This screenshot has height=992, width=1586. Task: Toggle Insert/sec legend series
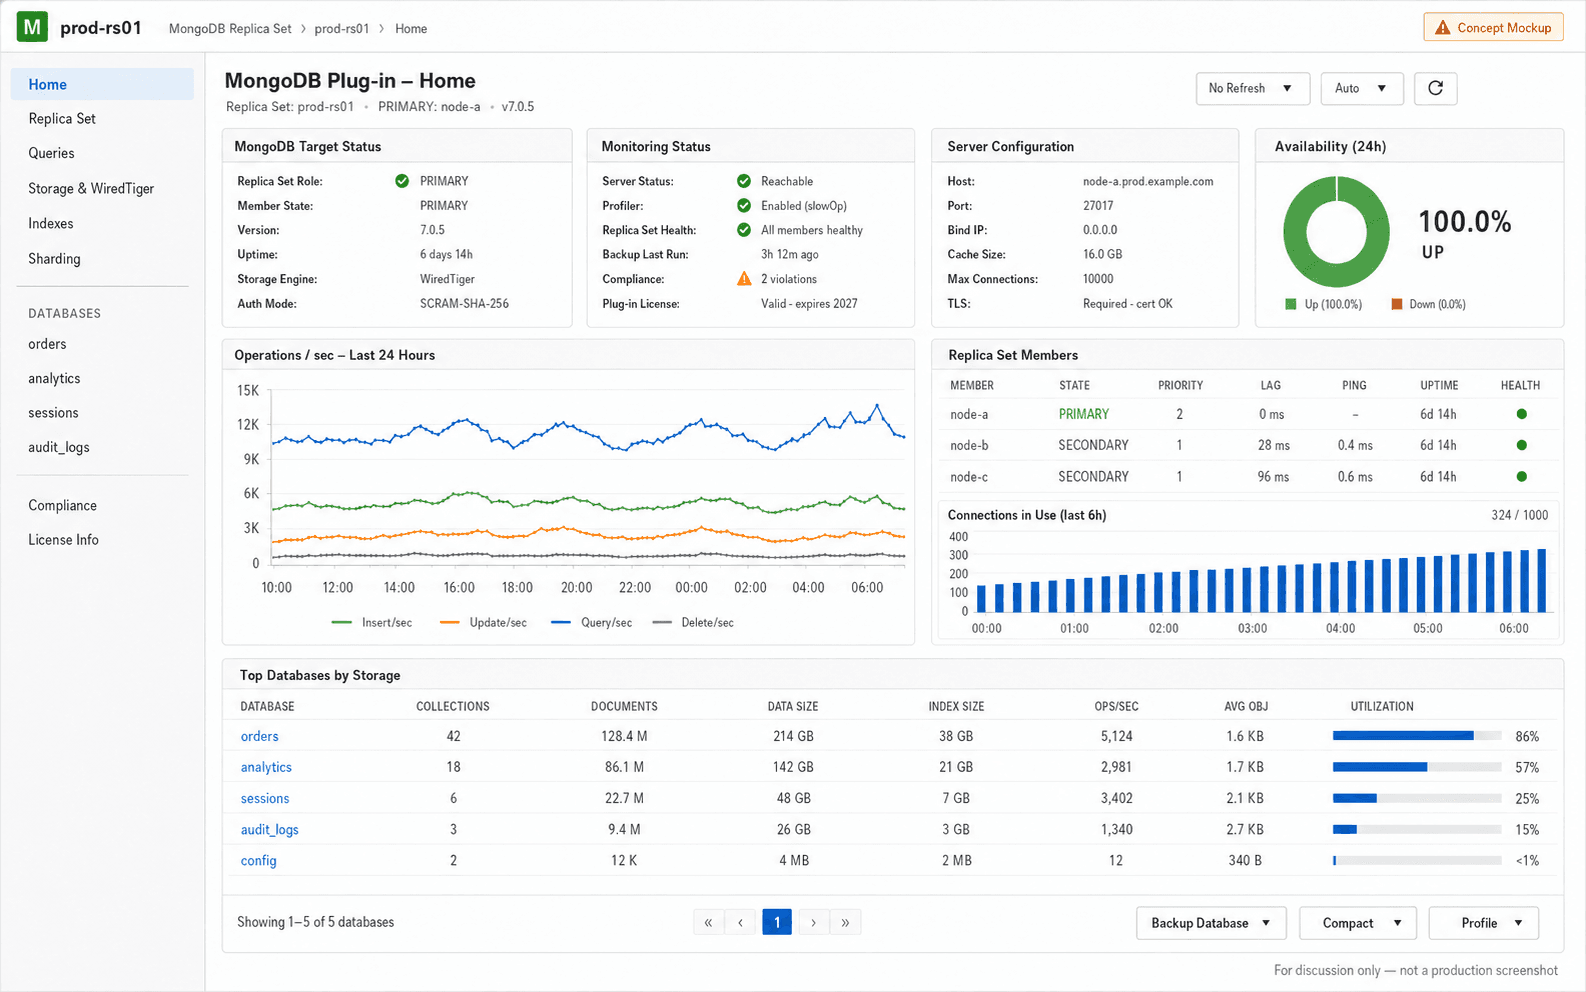pyautogui.click(x=371, y=622)
